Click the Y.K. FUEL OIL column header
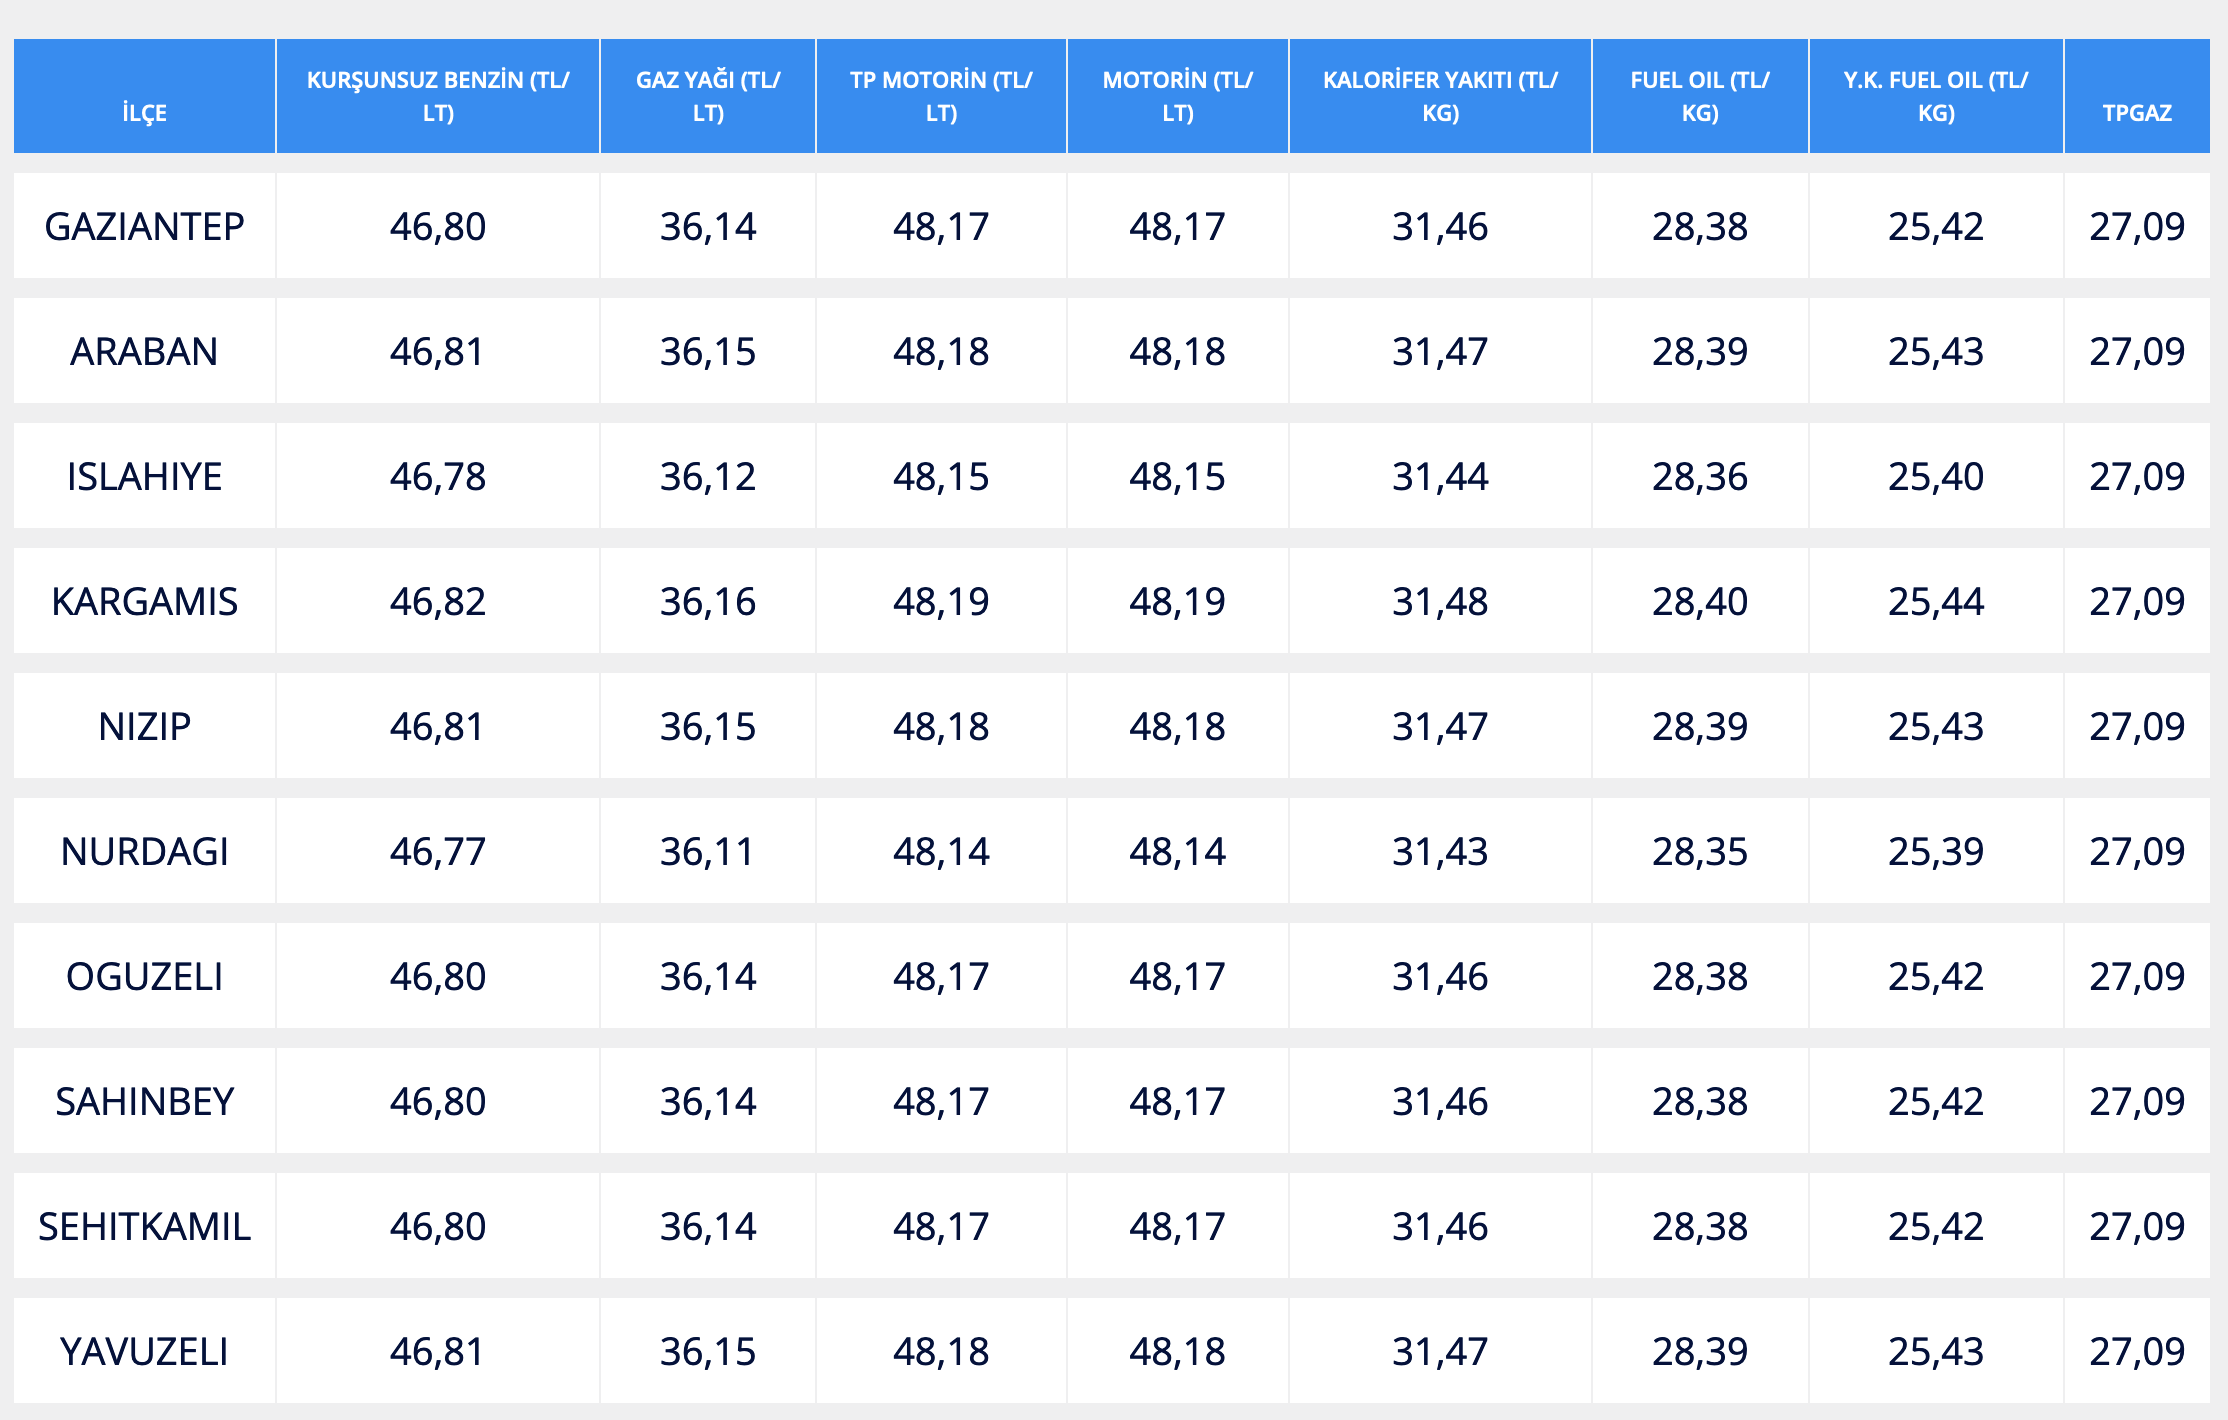The width and height of the screenshot is (2228, 1420). 1936,96
